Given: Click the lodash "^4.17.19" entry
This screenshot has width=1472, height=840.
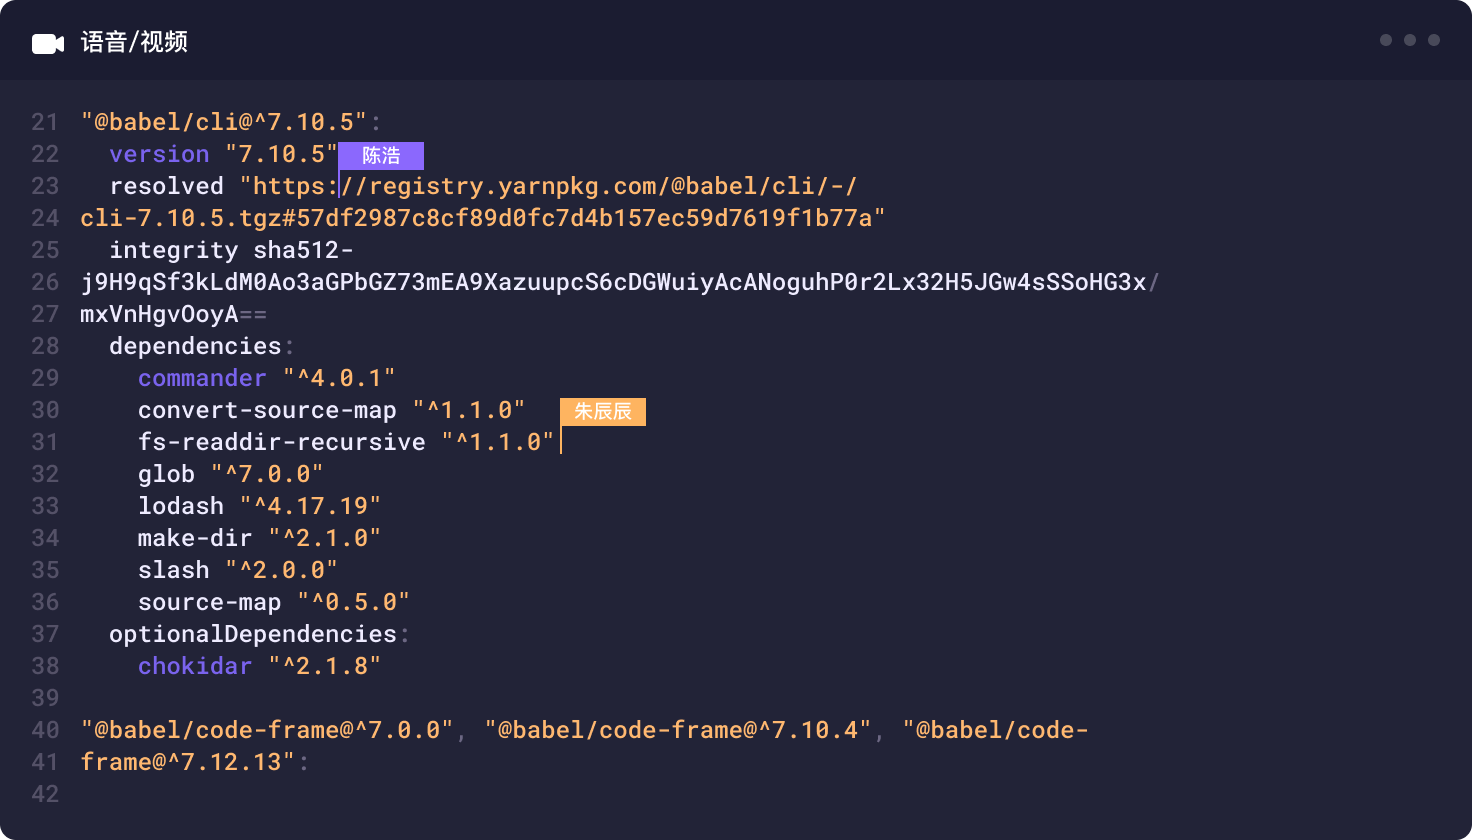Looking at the screenshot, I should click(x=259, y=506).
